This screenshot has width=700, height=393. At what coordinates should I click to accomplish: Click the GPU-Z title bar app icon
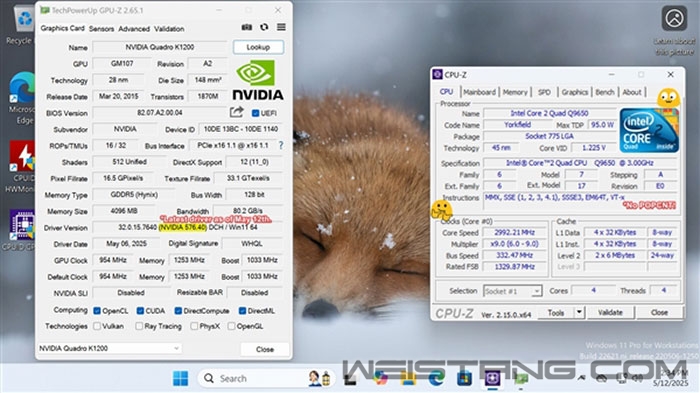(45, 10)
